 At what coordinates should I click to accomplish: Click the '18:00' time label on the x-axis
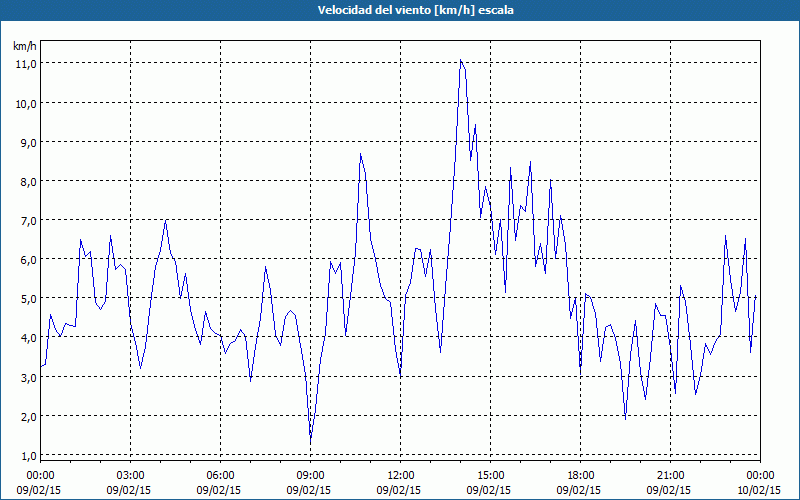point(581,476)
